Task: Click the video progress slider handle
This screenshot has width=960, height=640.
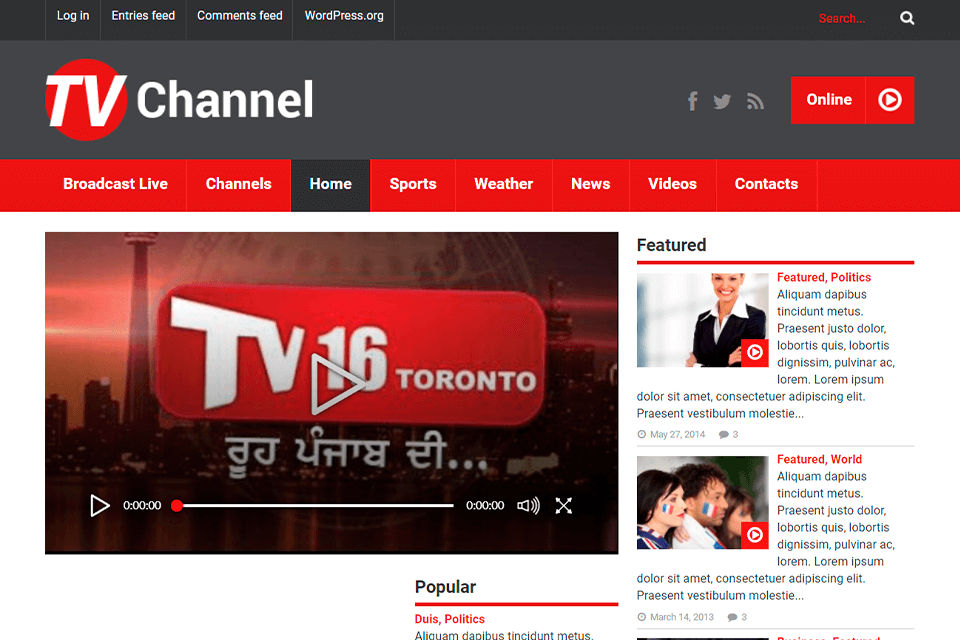Action: coord(177,505)
